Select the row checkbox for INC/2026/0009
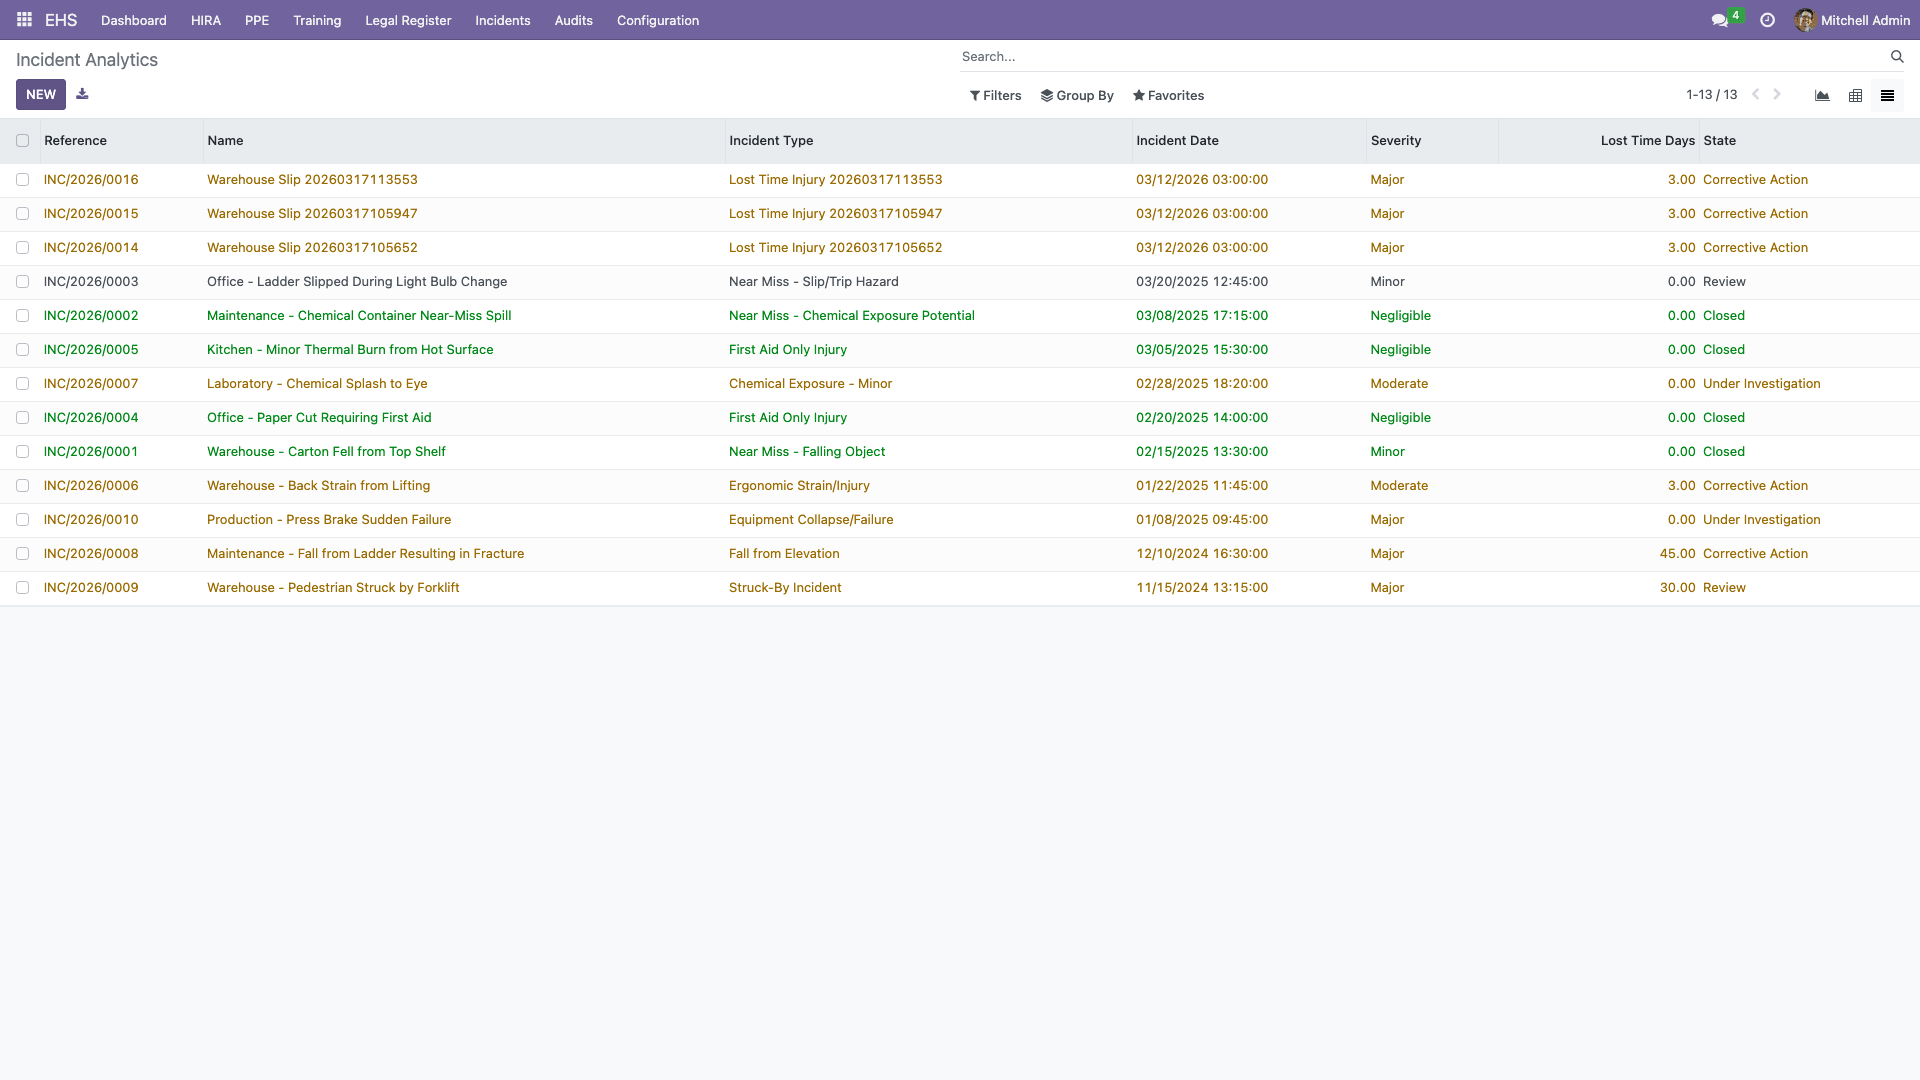This screenshot has height=1080, width=1920. point(23,587)
